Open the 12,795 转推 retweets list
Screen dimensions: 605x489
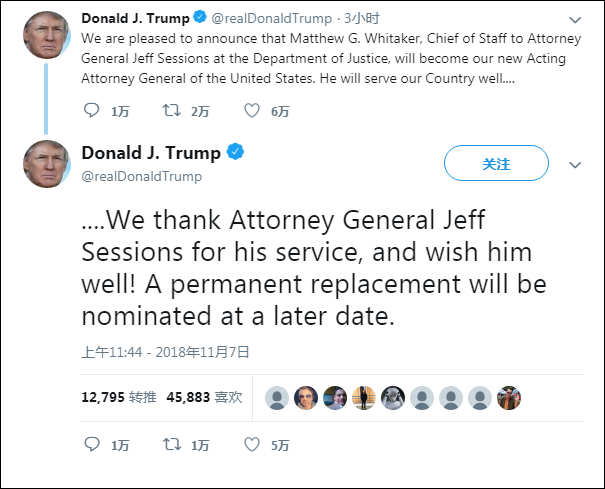[115, 397]
